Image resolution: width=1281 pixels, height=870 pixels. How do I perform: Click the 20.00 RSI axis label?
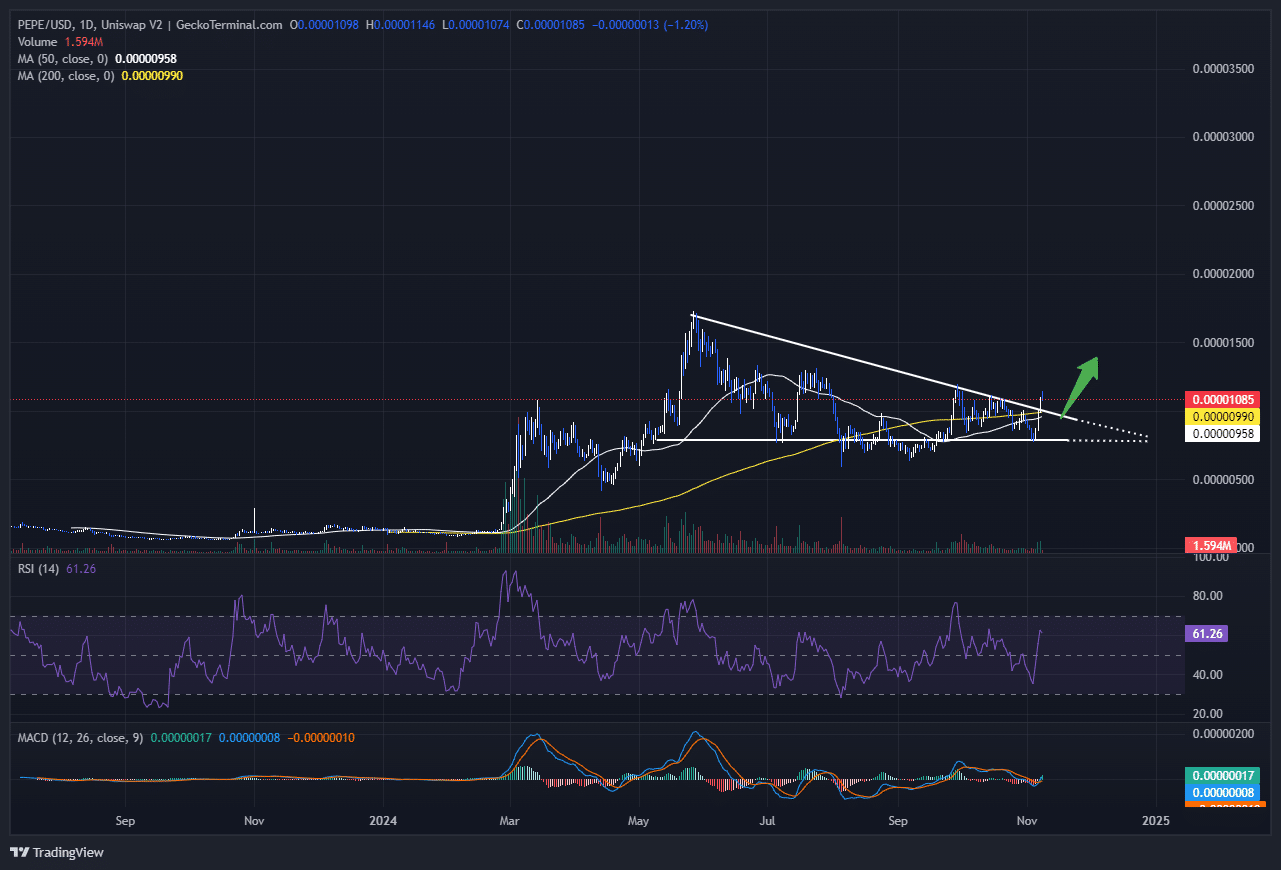[1206, 714]
